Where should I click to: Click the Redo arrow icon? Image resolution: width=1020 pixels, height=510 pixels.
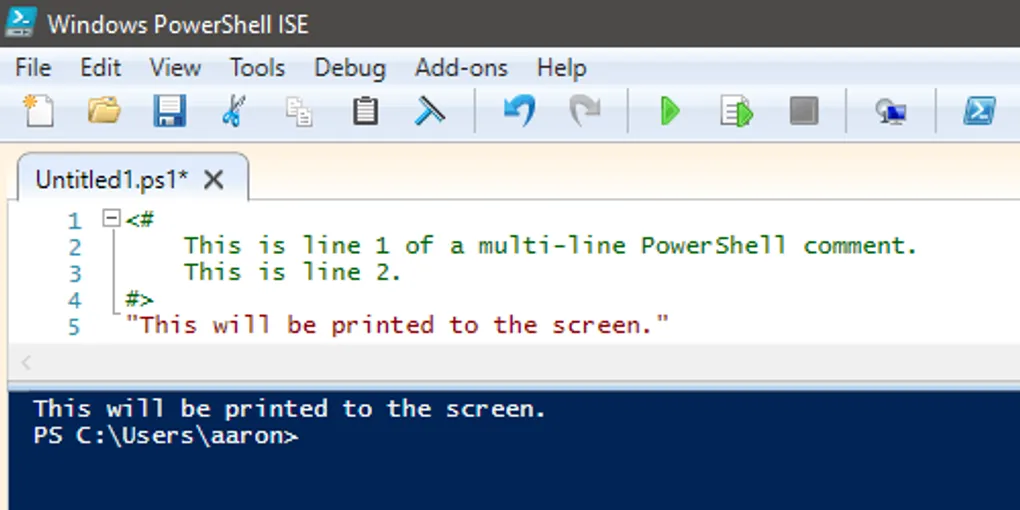tap(584, 110)
